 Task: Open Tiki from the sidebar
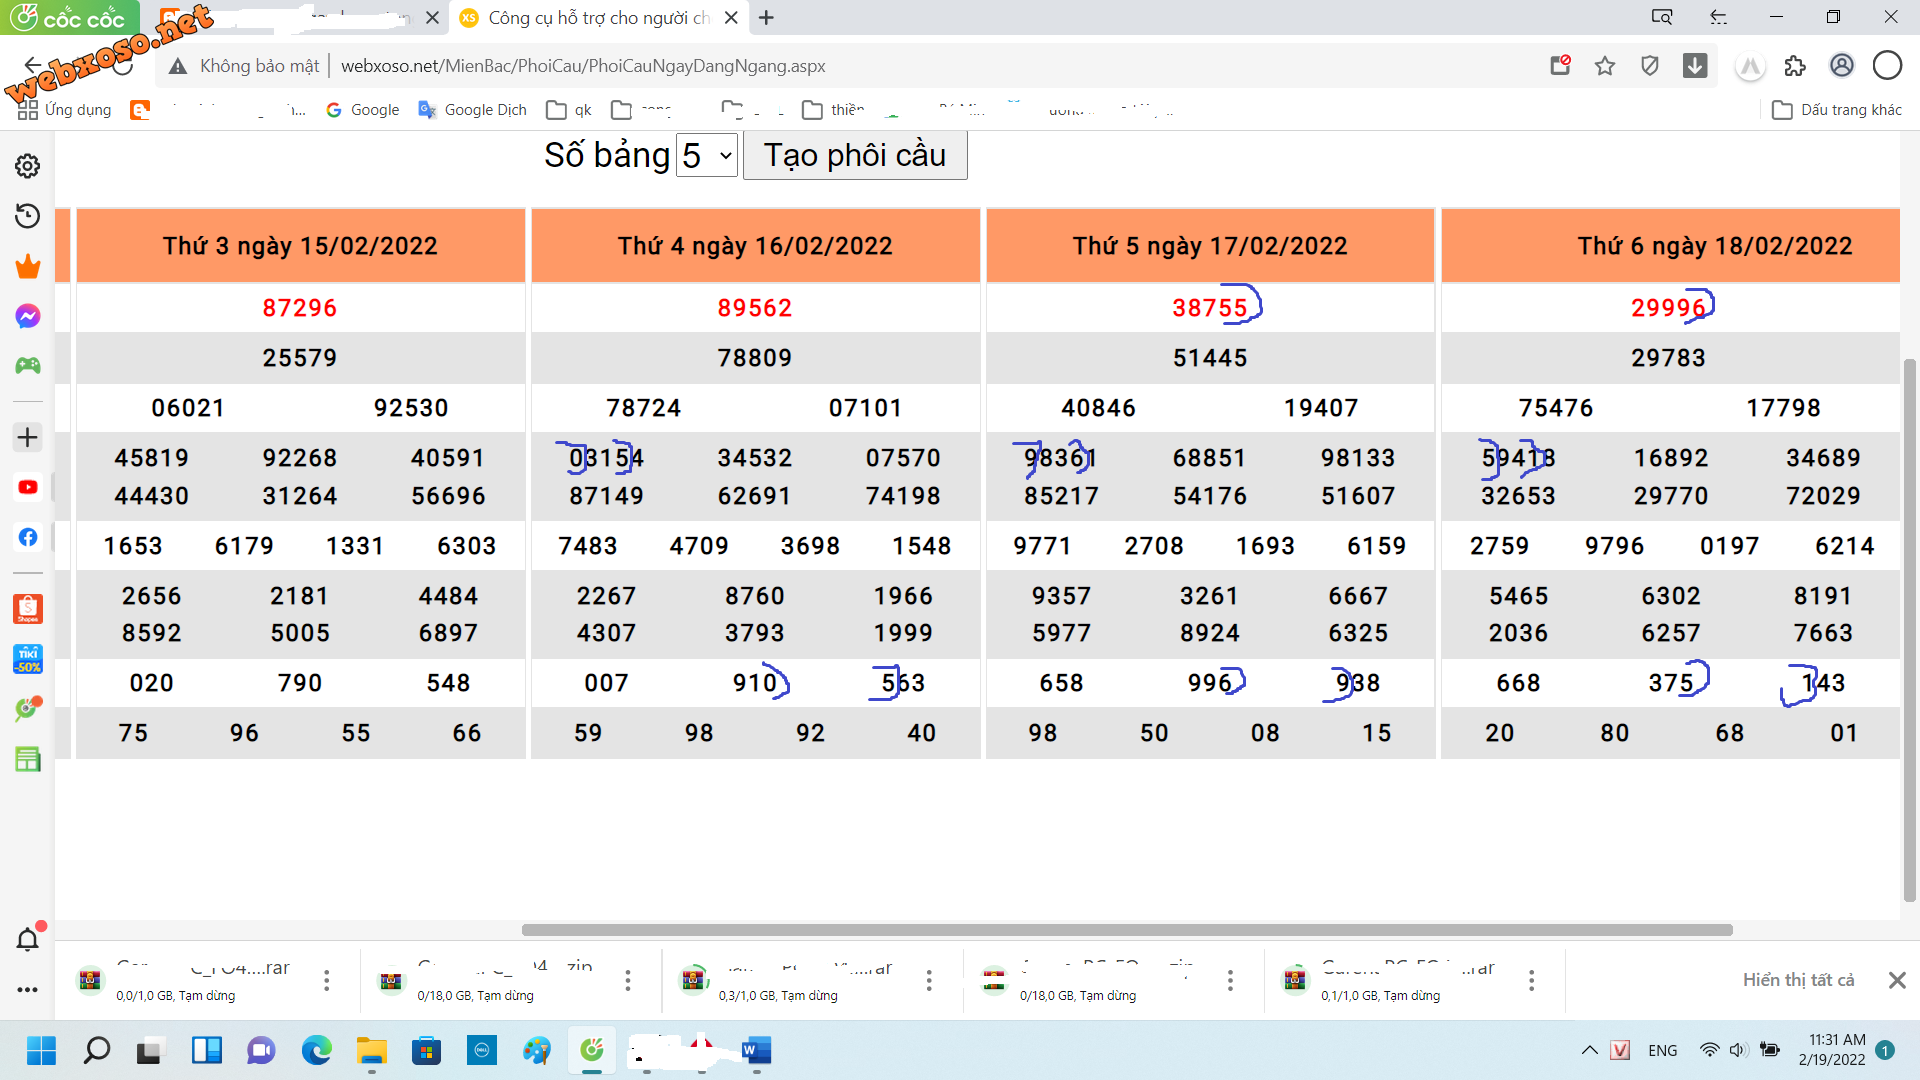click(x=28, y=658)
